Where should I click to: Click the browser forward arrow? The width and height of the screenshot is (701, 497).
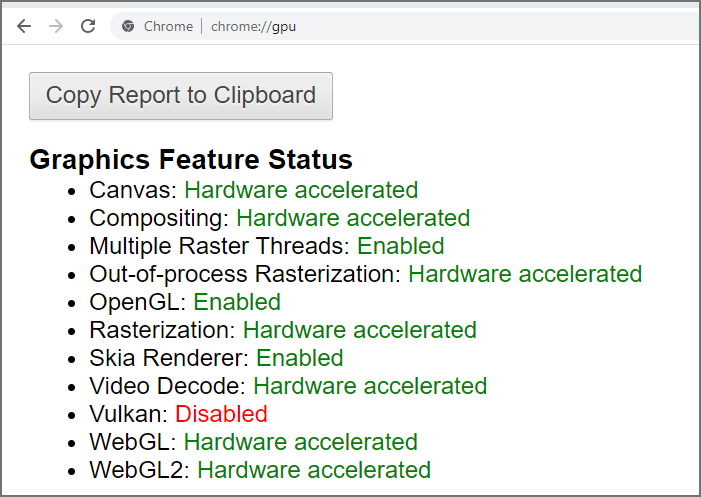coord(56,26)
